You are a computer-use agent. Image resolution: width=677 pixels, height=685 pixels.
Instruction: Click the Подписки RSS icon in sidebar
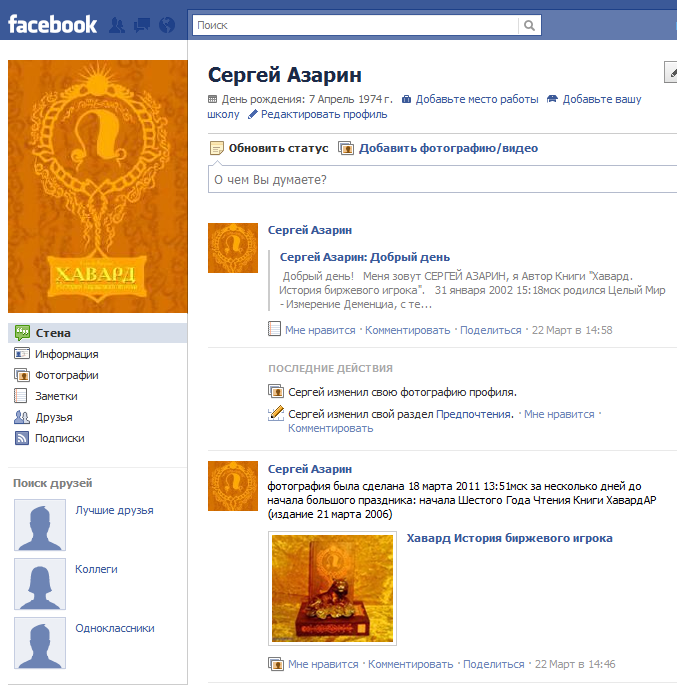[x=22, y=438]
